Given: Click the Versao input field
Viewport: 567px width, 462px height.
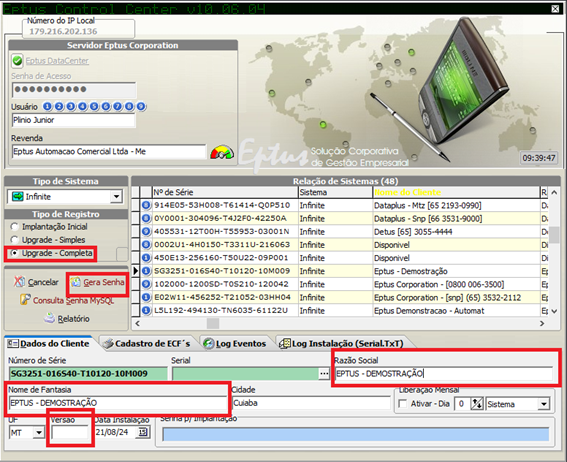Looking at the screenshot, I should pos(70,432).
